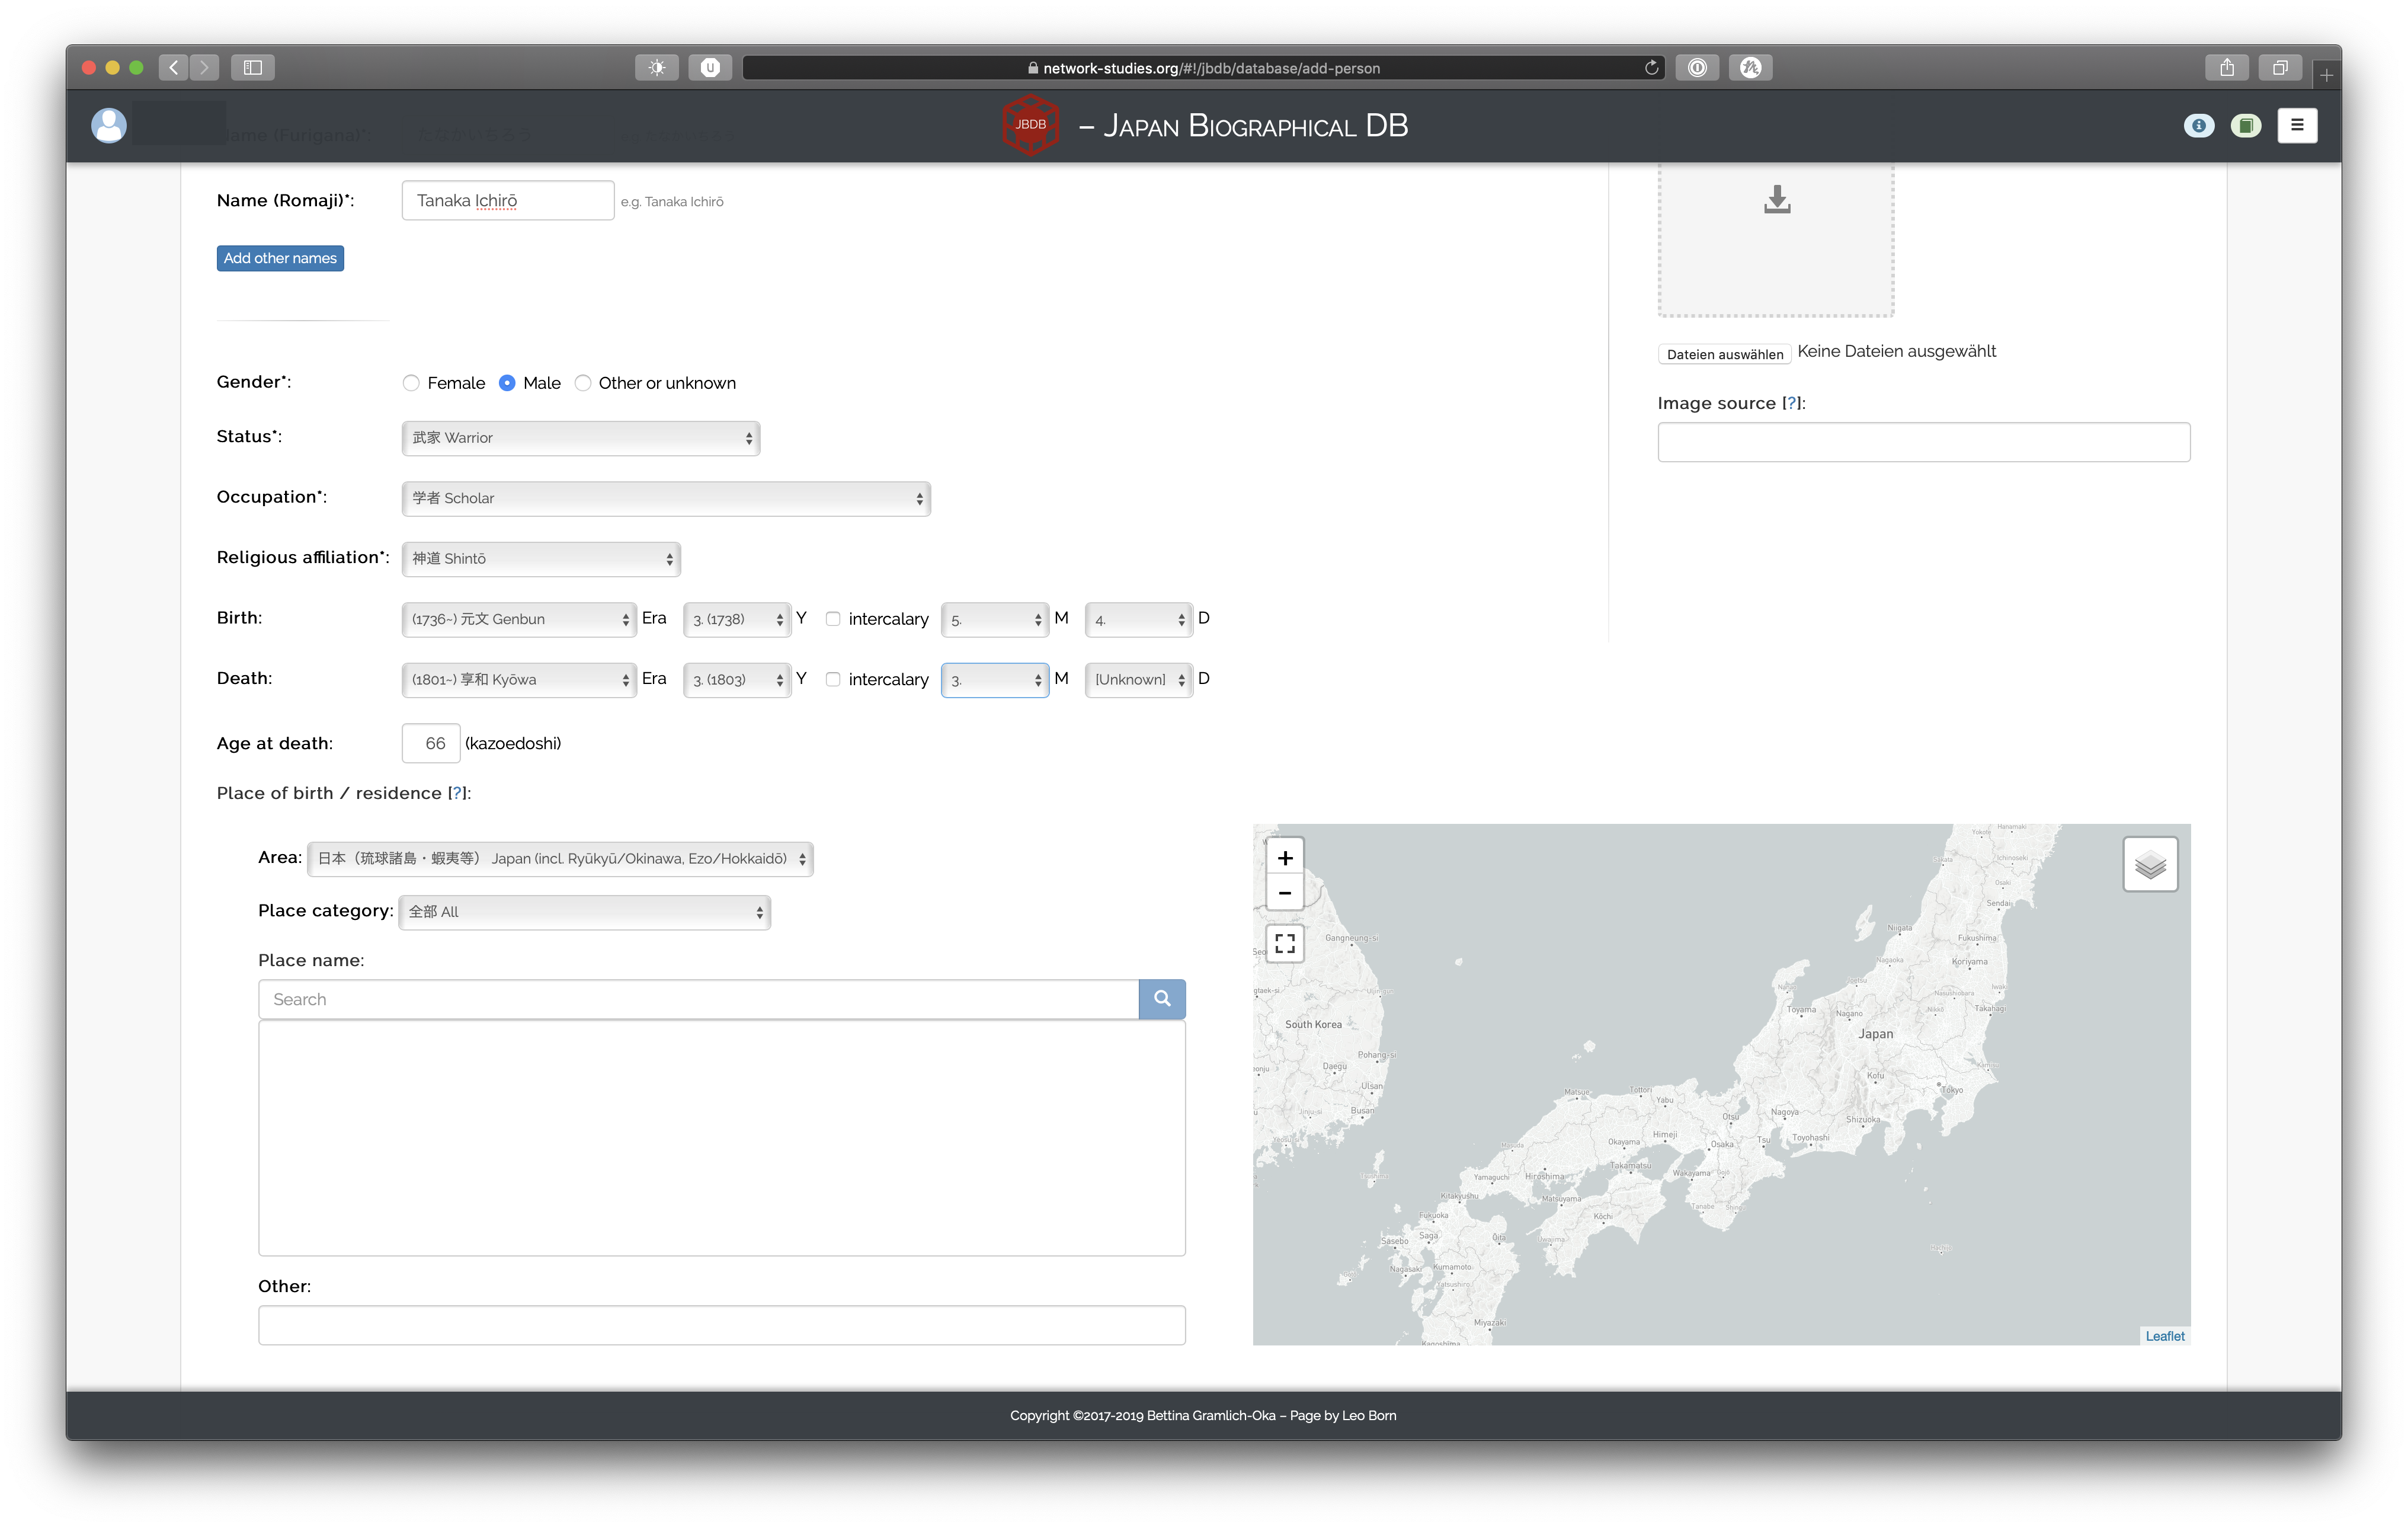Click Add other names button
Screen dimensions: 2408x1528
281,257
